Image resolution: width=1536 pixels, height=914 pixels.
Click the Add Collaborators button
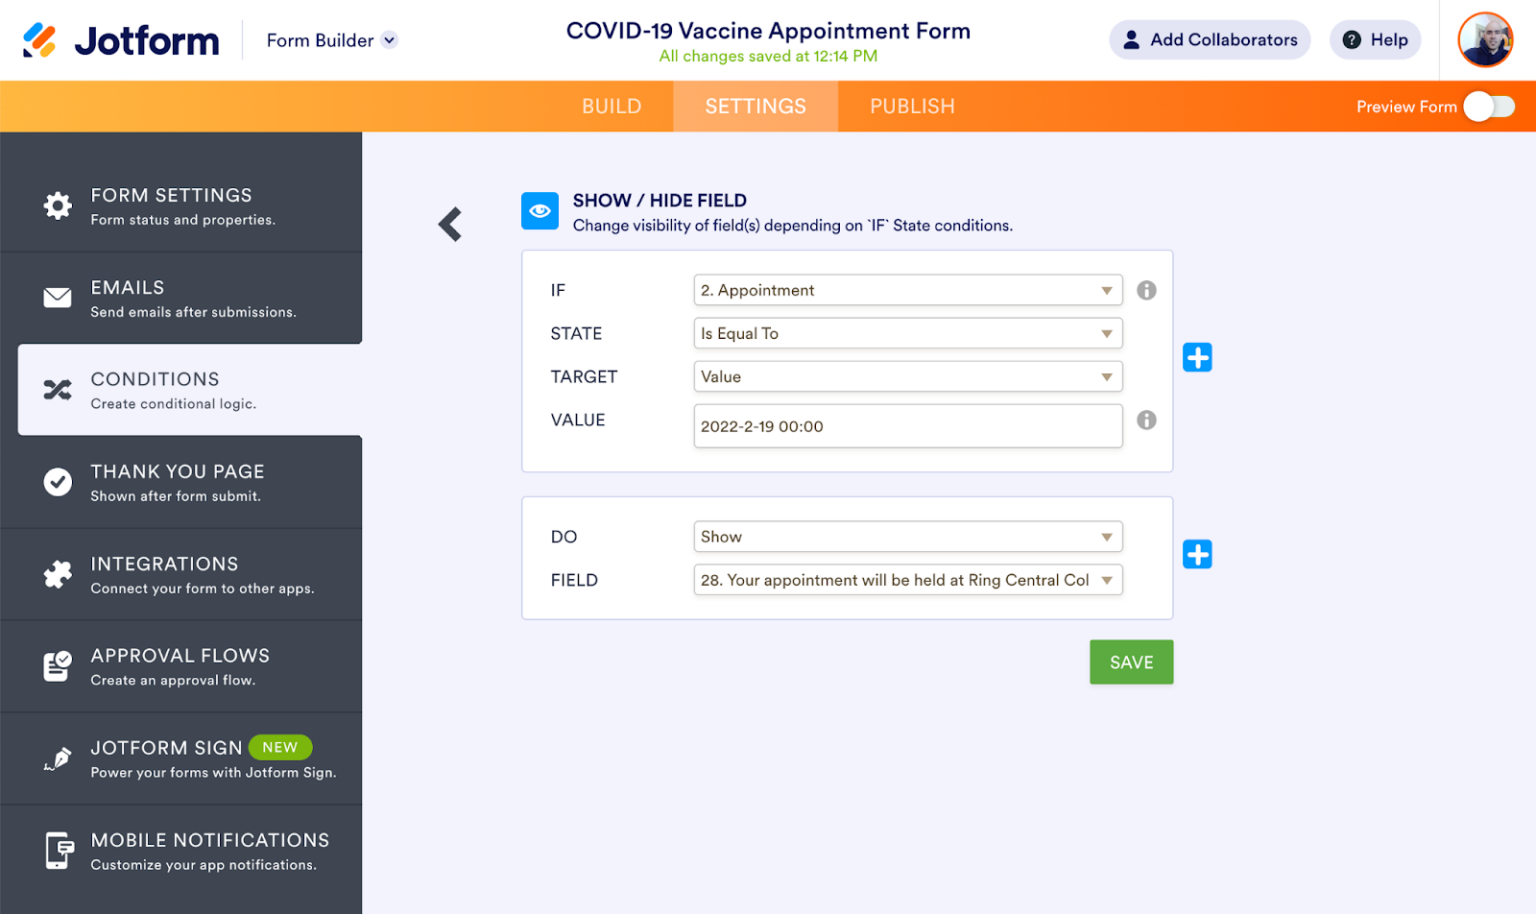click(1209, 40)
